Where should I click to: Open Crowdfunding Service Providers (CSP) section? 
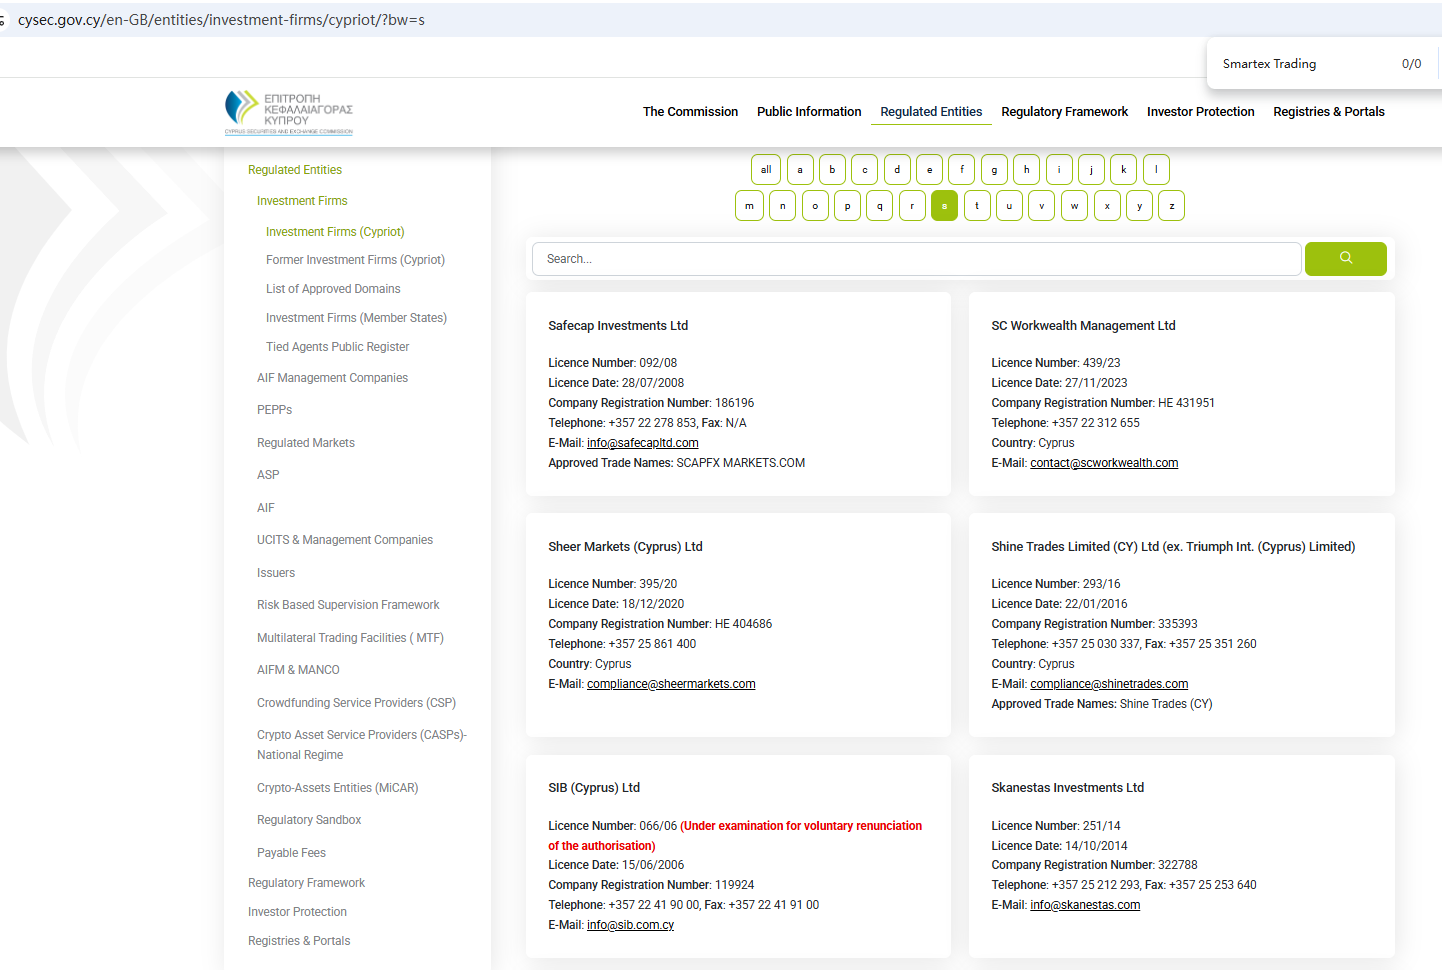pyautogui.click(x=356, y=703)
